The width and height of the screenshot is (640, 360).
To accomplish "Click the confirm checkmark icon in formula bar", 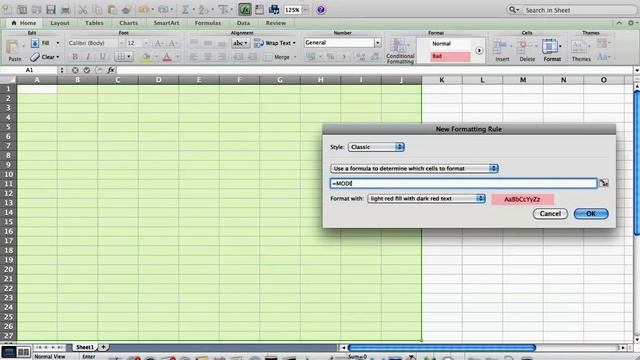I will click(87, 70).
